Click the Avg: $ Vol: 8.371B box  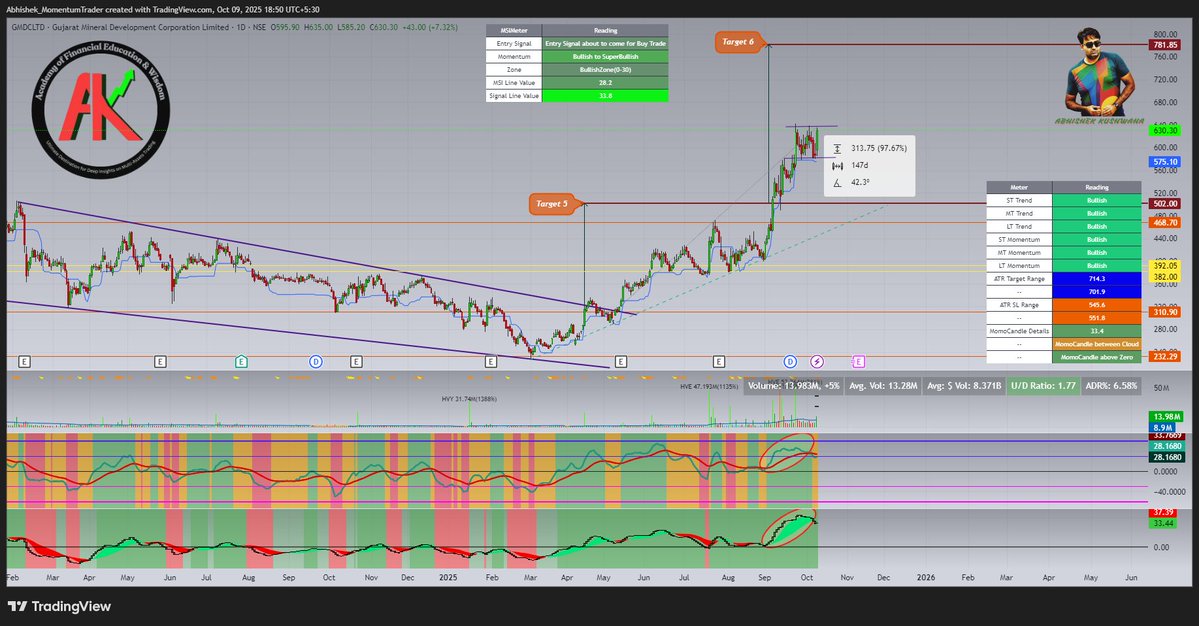click(963, 386)
